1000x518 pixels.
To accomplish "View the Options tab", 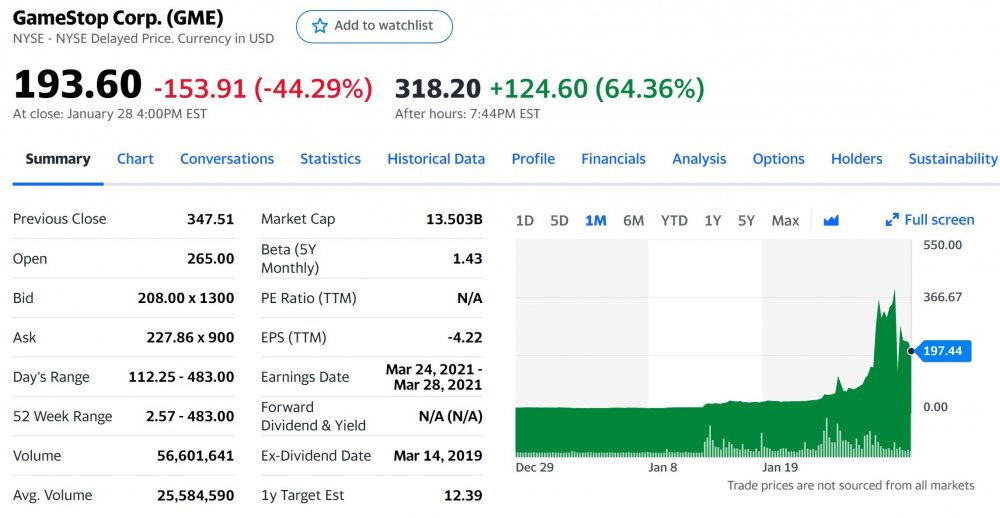I will tap(778, 159).
